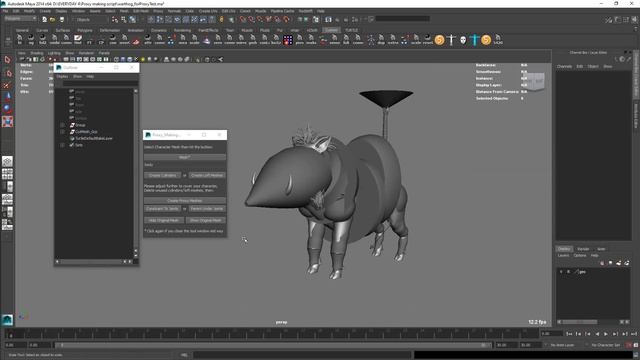Click the Show Original Mesh button
The image size is (640, 360).
click(206, 220)
